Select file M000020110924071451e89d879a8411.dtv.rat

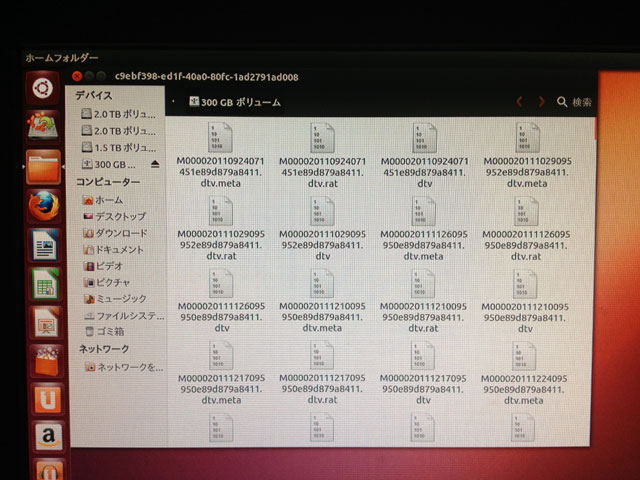pyautogui.click(x=322, y=155)
